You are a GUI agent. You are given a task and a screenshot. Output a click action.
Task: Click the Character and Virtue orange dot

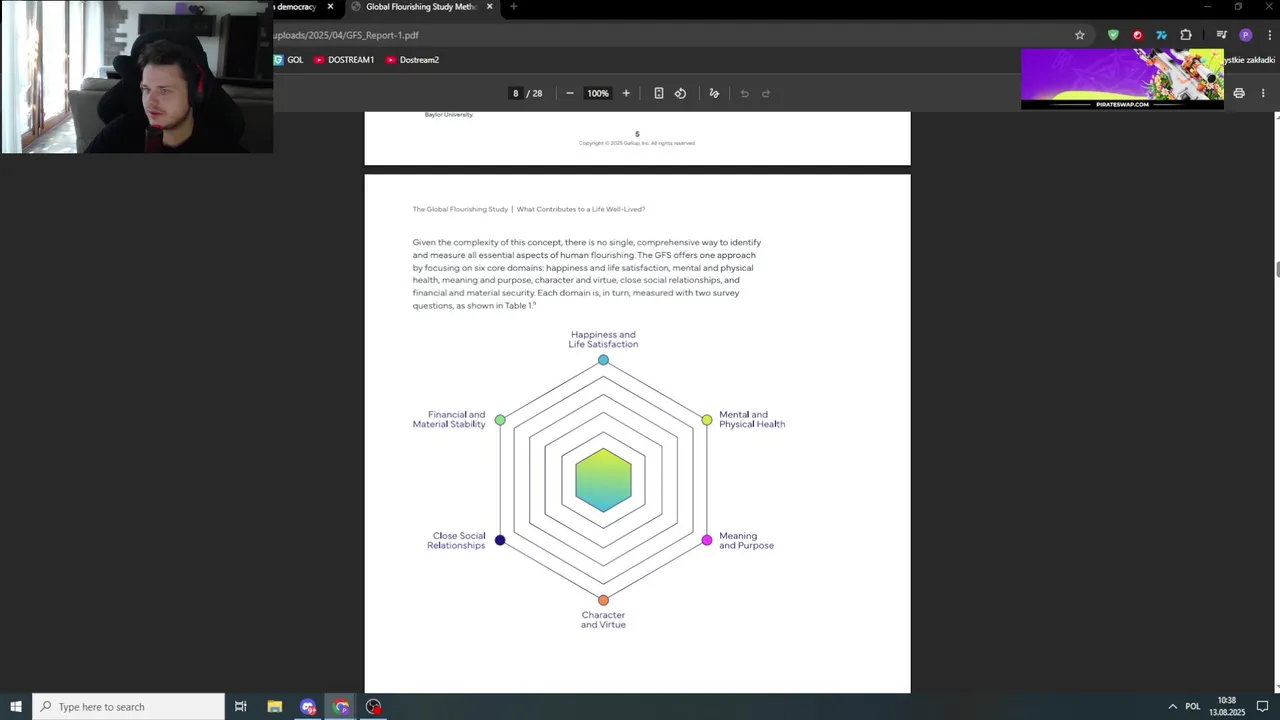click(x=603, y=600)
